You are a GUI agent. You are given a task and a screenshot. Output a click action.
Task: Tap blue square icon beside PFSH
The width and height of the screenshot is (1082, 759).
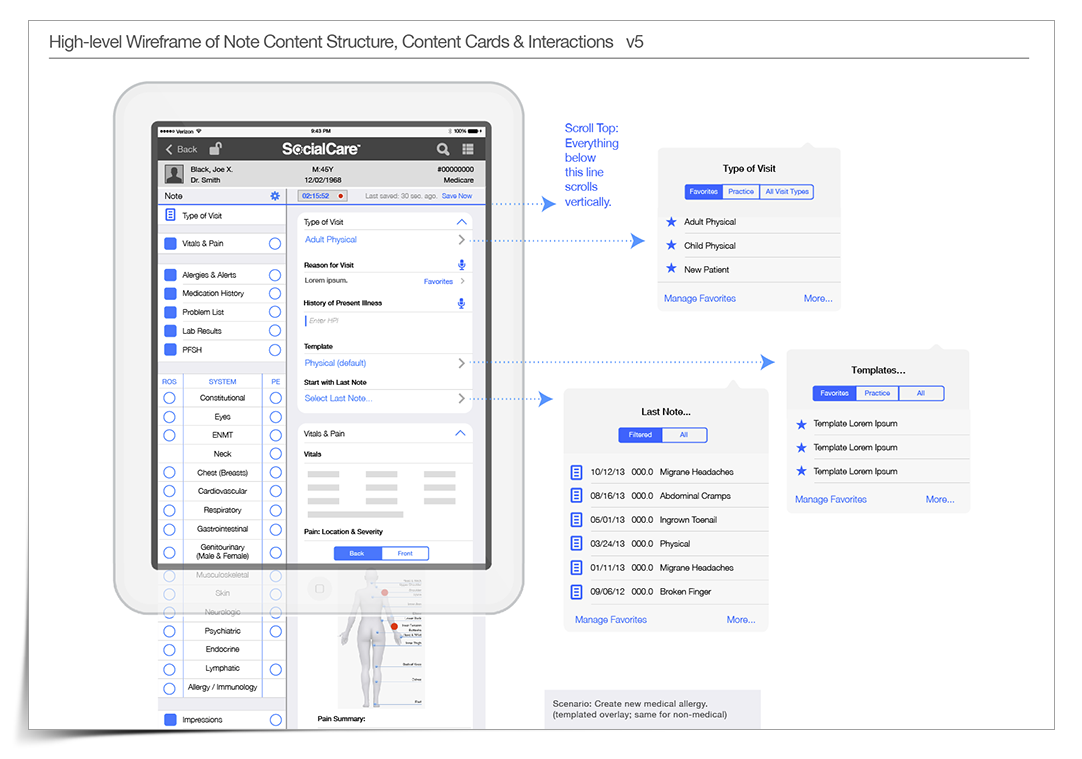coord(170,350)
